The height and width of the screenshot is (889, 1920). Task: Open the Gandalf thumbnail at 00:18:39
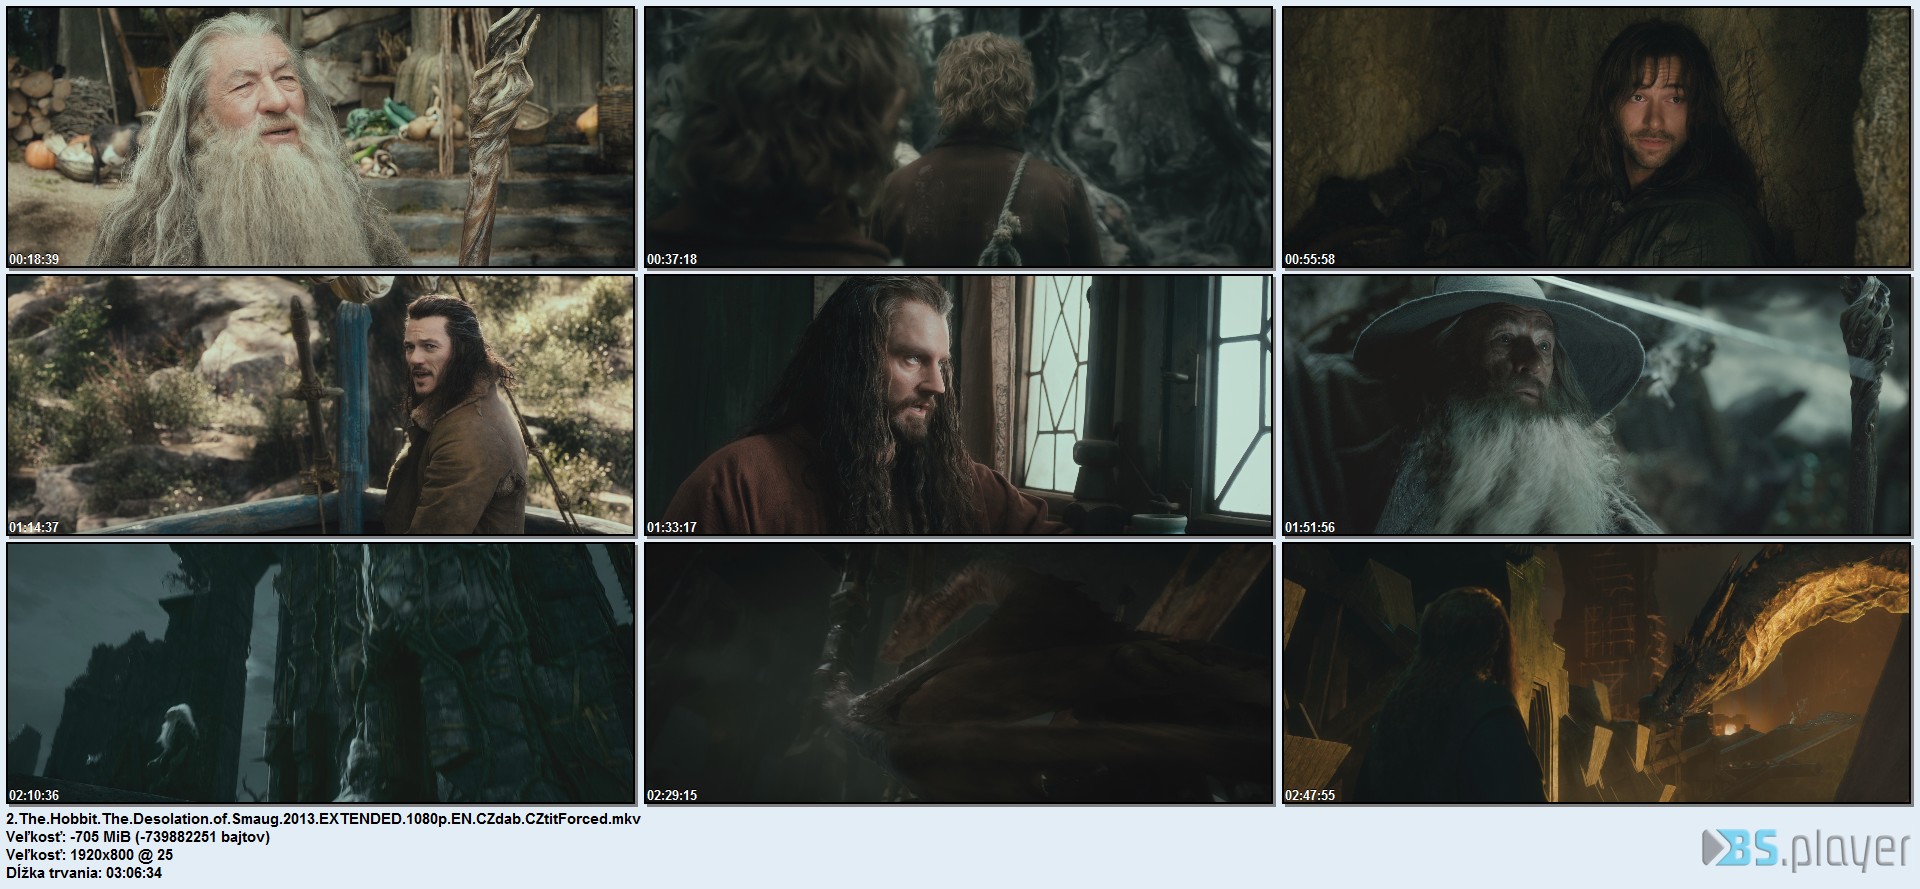pyautogui.click(x=320, y=138)
